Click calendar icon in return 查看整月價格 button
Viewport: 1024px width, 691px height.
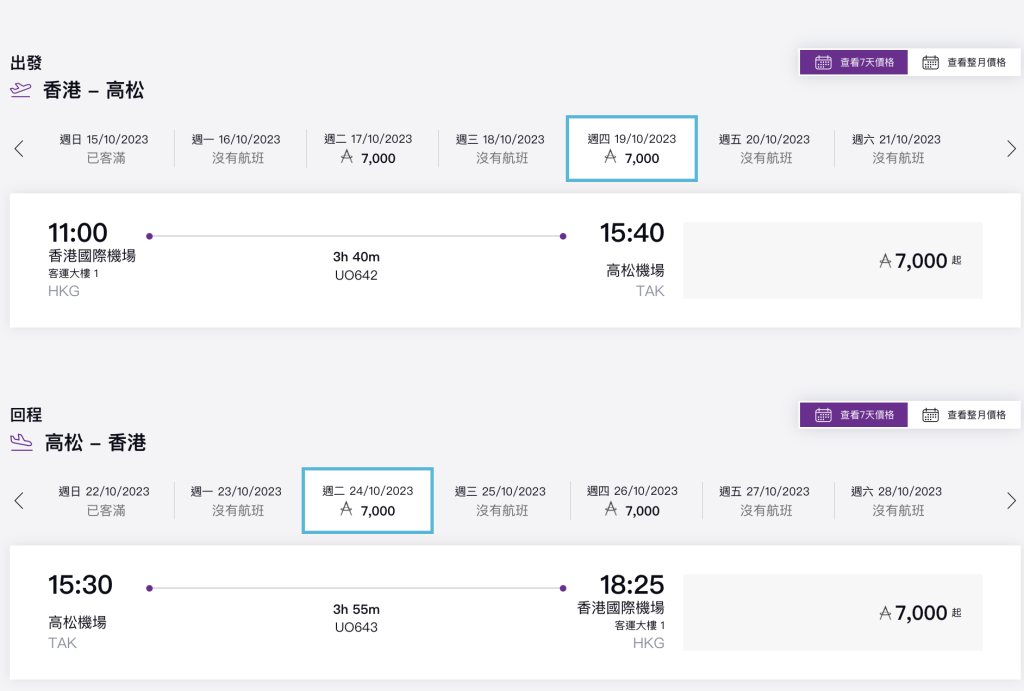point(931,414)
